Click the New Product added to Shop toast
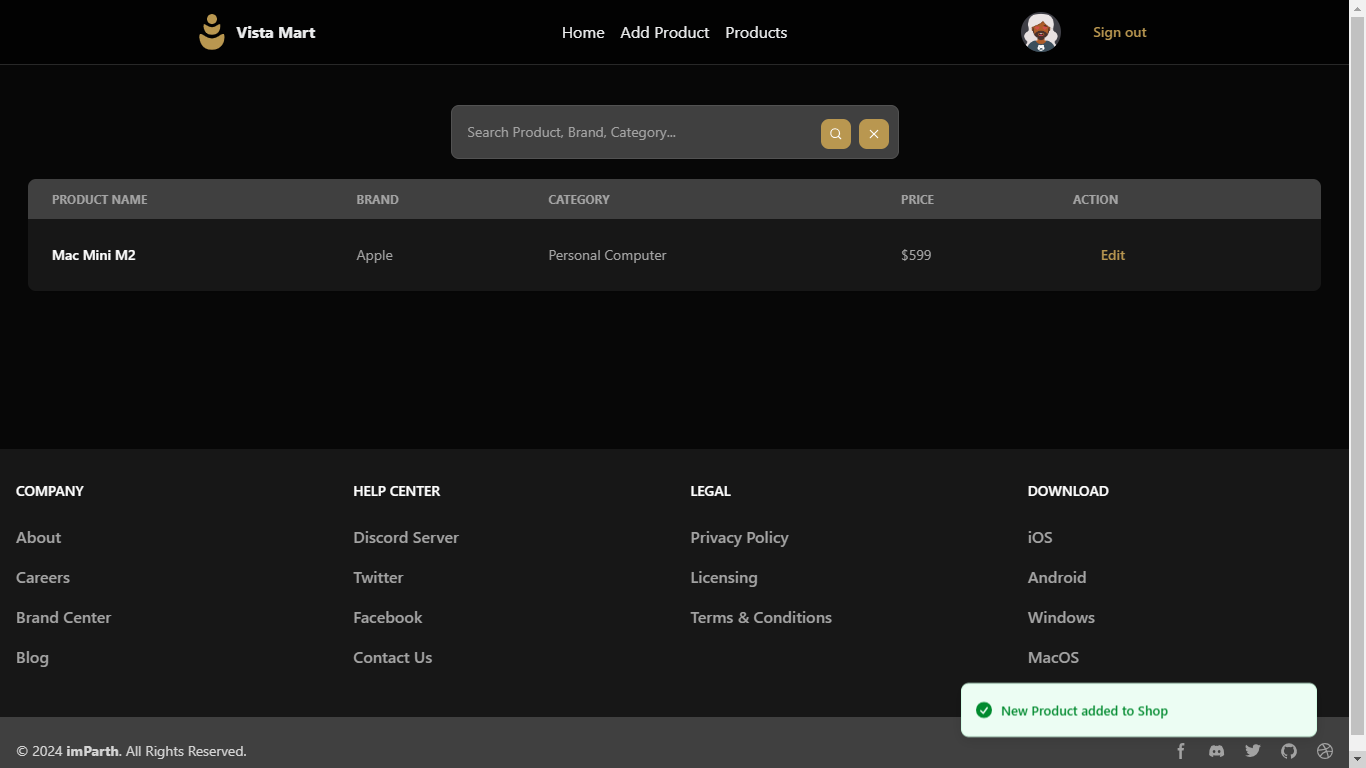The image size is (1366, 768). tap(1139, 710)
